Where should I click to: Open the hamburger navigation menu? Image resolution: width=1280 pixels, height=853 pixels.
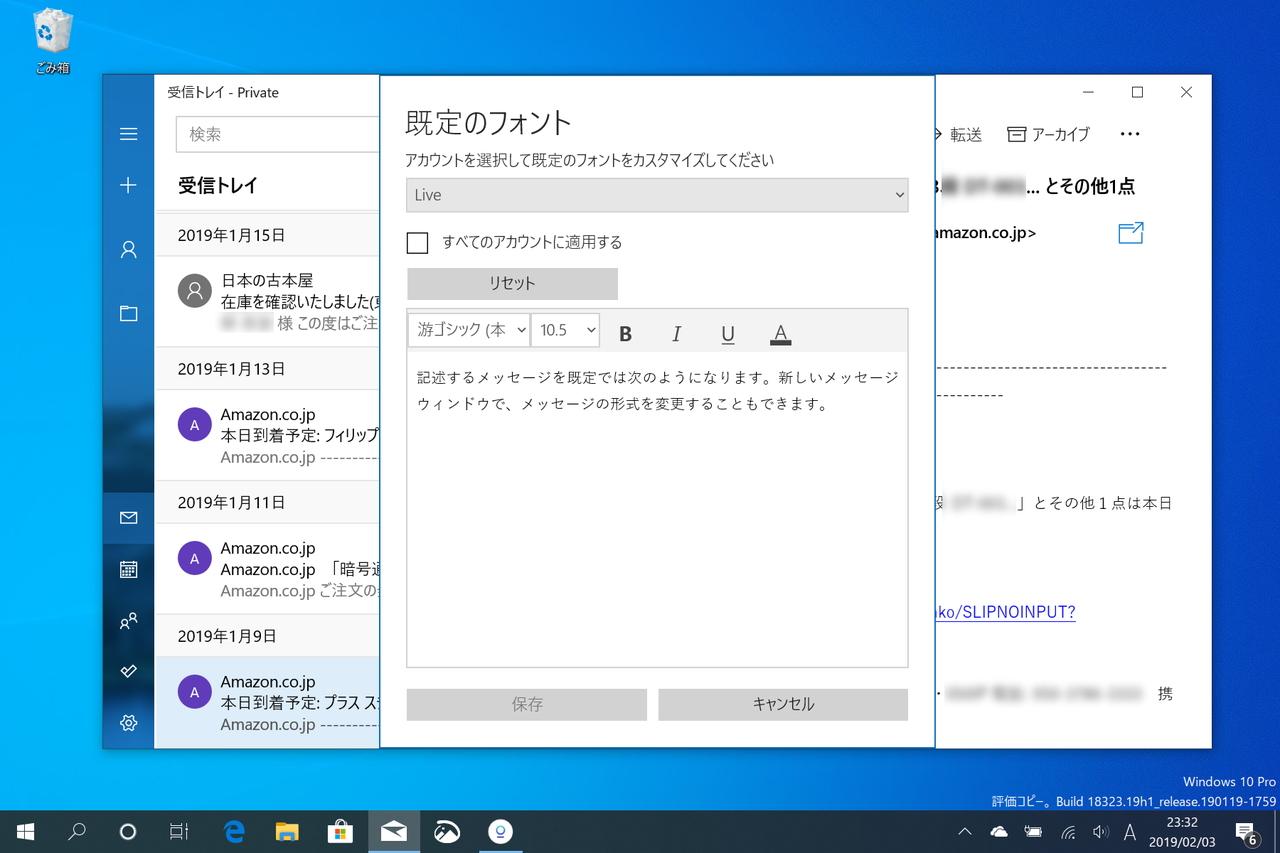pyautogui.click(x=127, y=133)
